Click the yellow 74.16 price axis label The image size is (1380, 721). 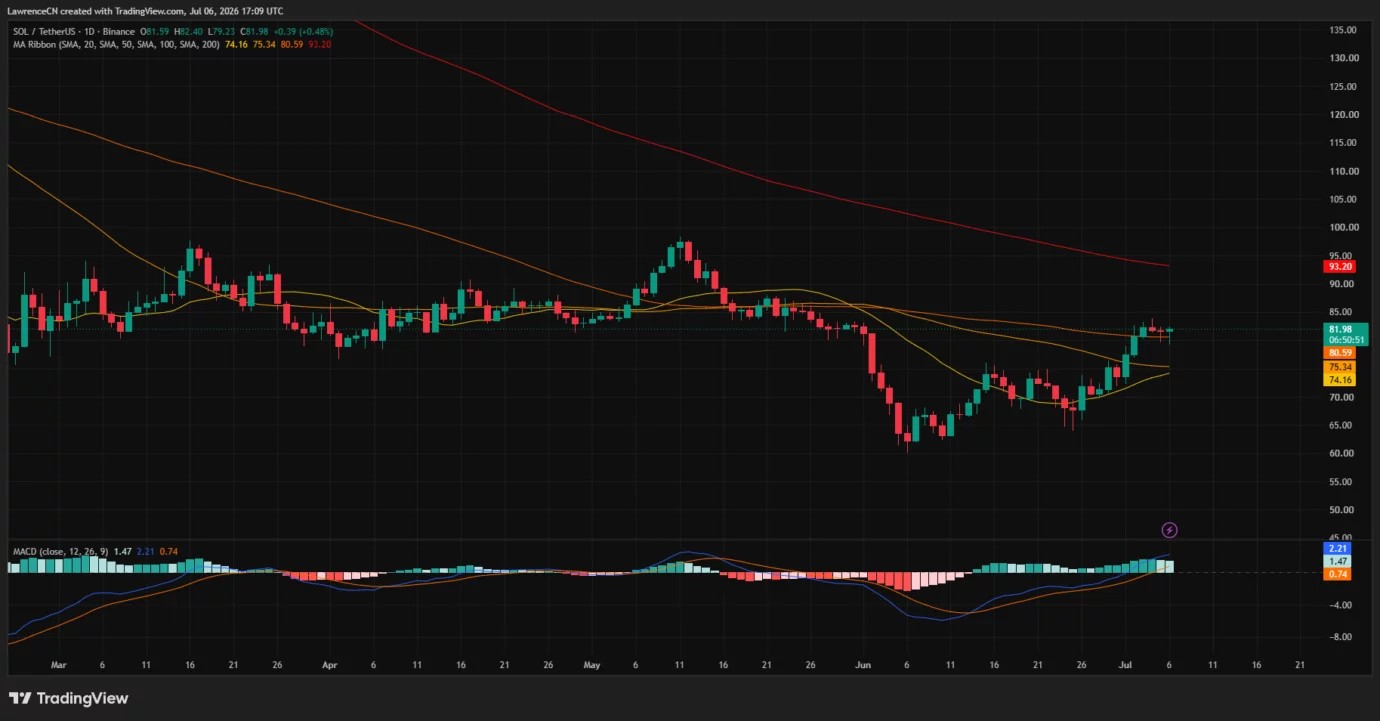pos(1340,380)
